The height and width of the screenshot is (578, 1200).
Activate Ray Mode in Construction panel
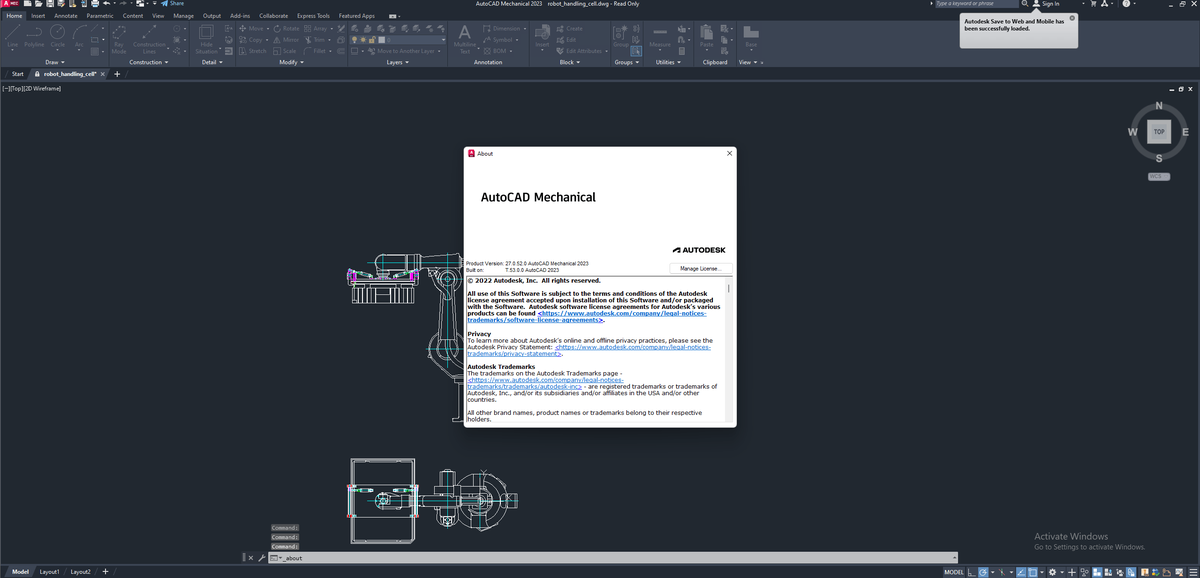119,39
